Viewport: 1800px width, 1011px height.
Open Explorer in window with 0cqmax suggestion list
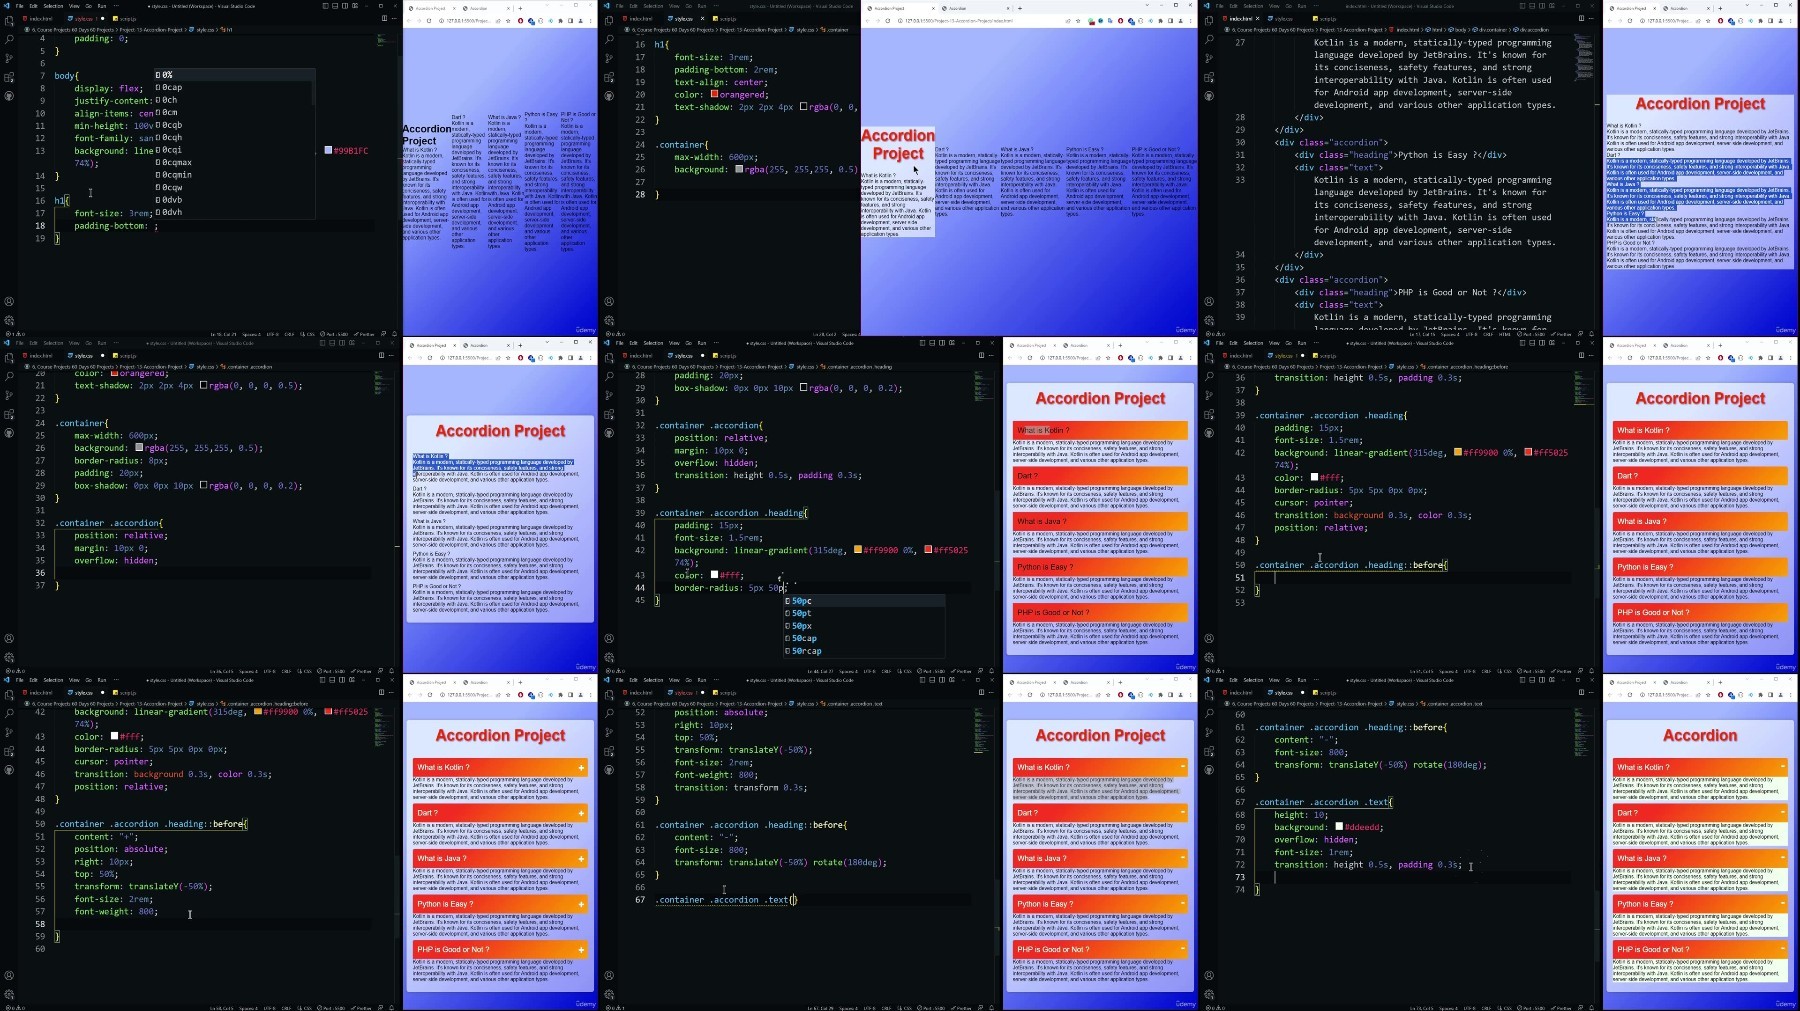(x=9, y=20)
